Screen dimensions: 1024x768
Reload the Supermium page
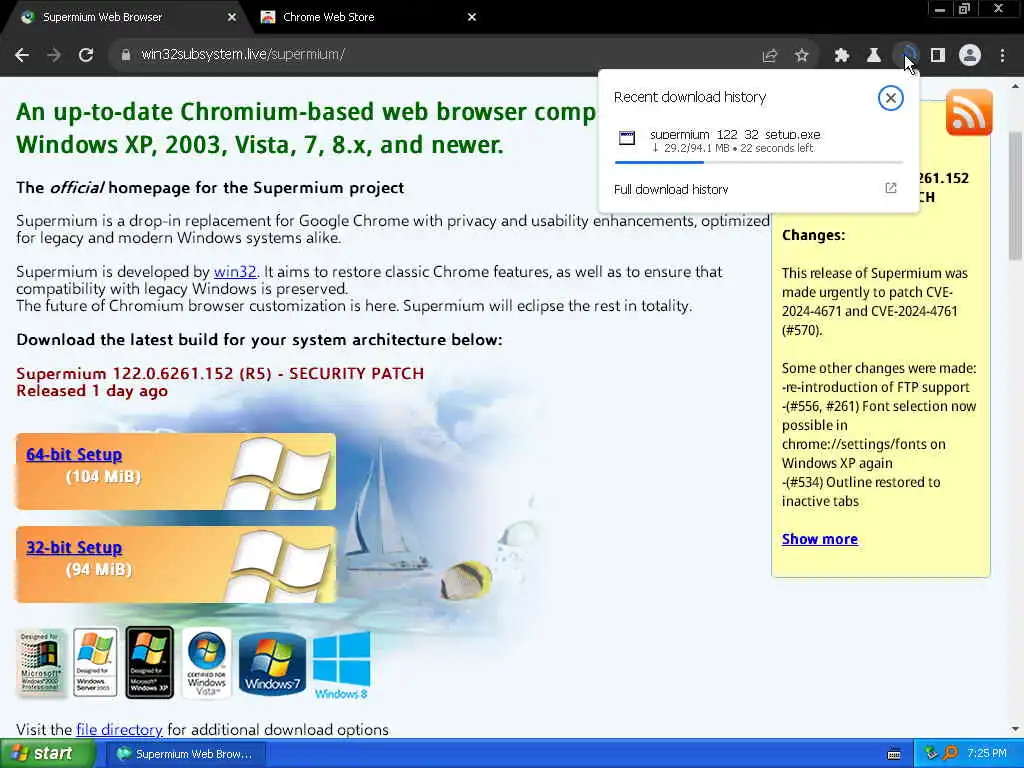[x=86, y=55]
